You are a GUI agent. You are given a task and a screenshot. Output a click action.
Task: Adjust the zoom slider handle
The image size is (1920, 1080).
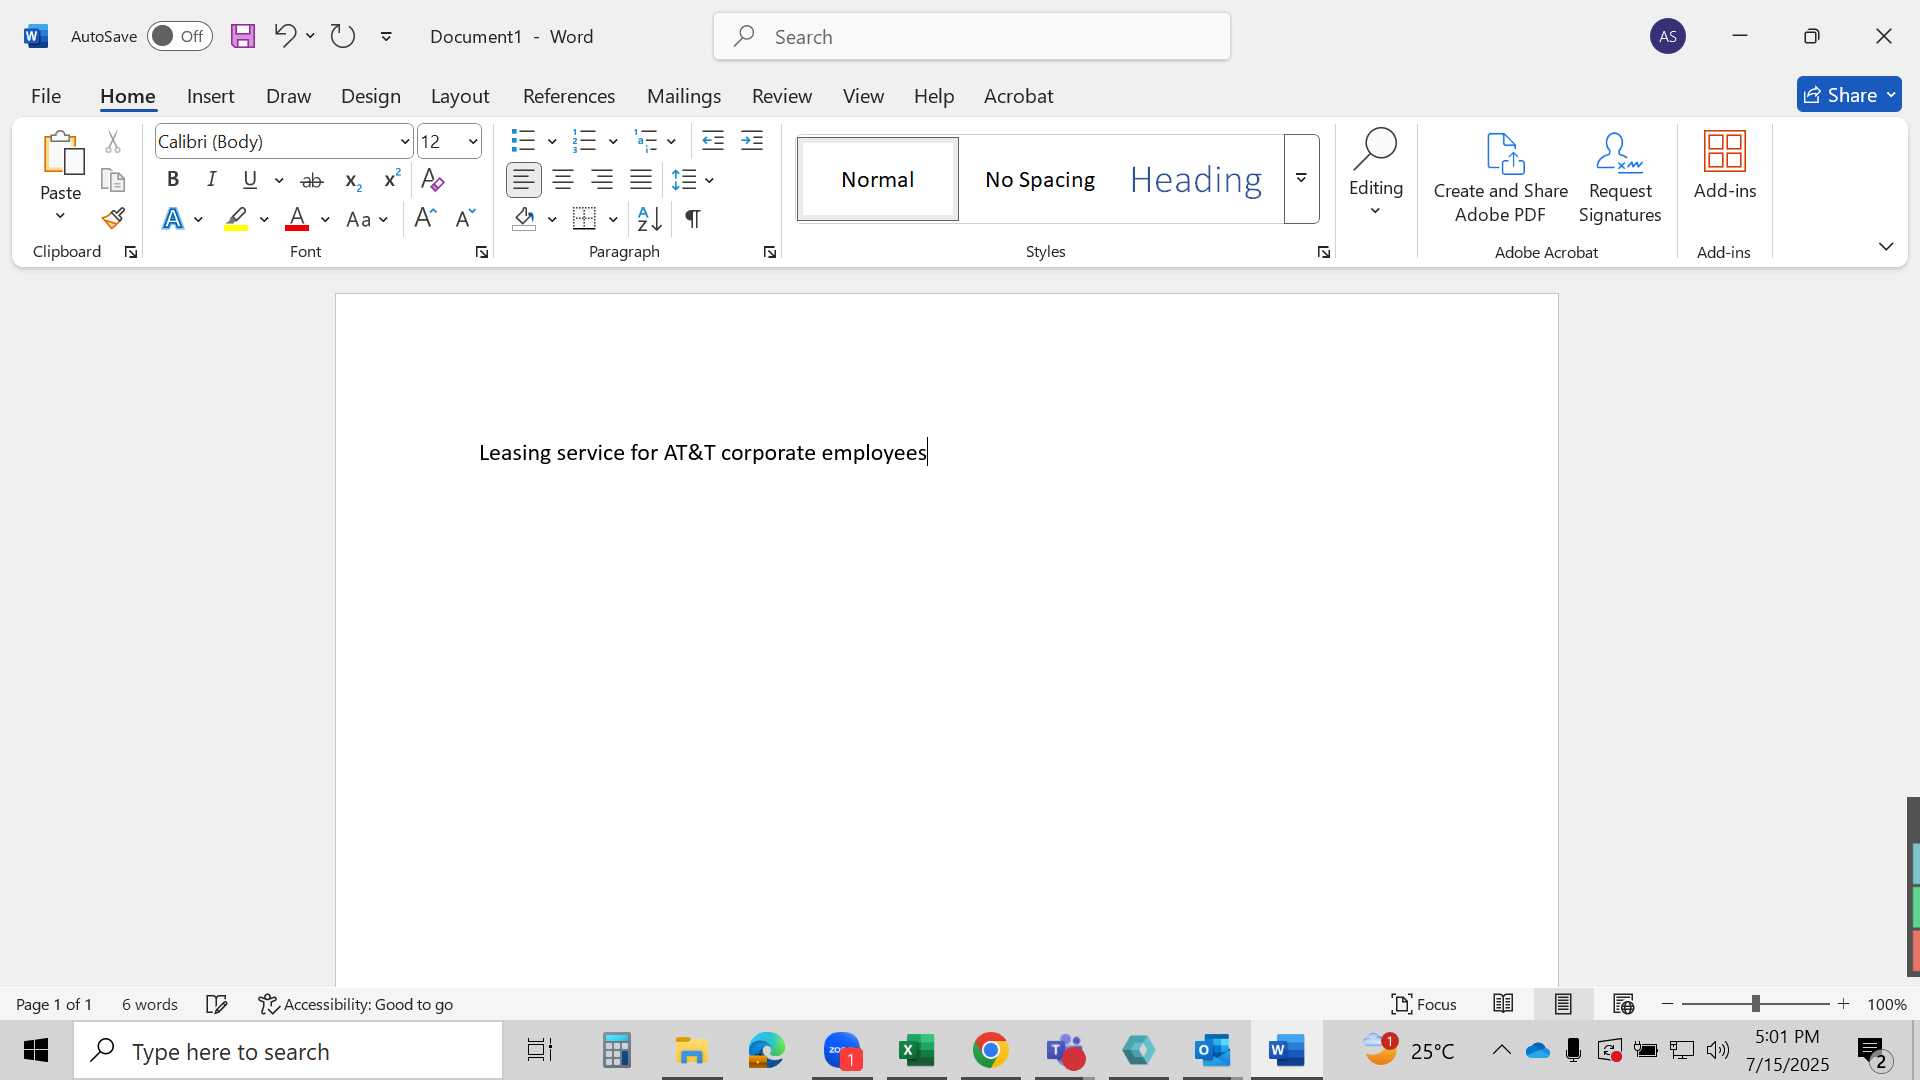1755,1003
